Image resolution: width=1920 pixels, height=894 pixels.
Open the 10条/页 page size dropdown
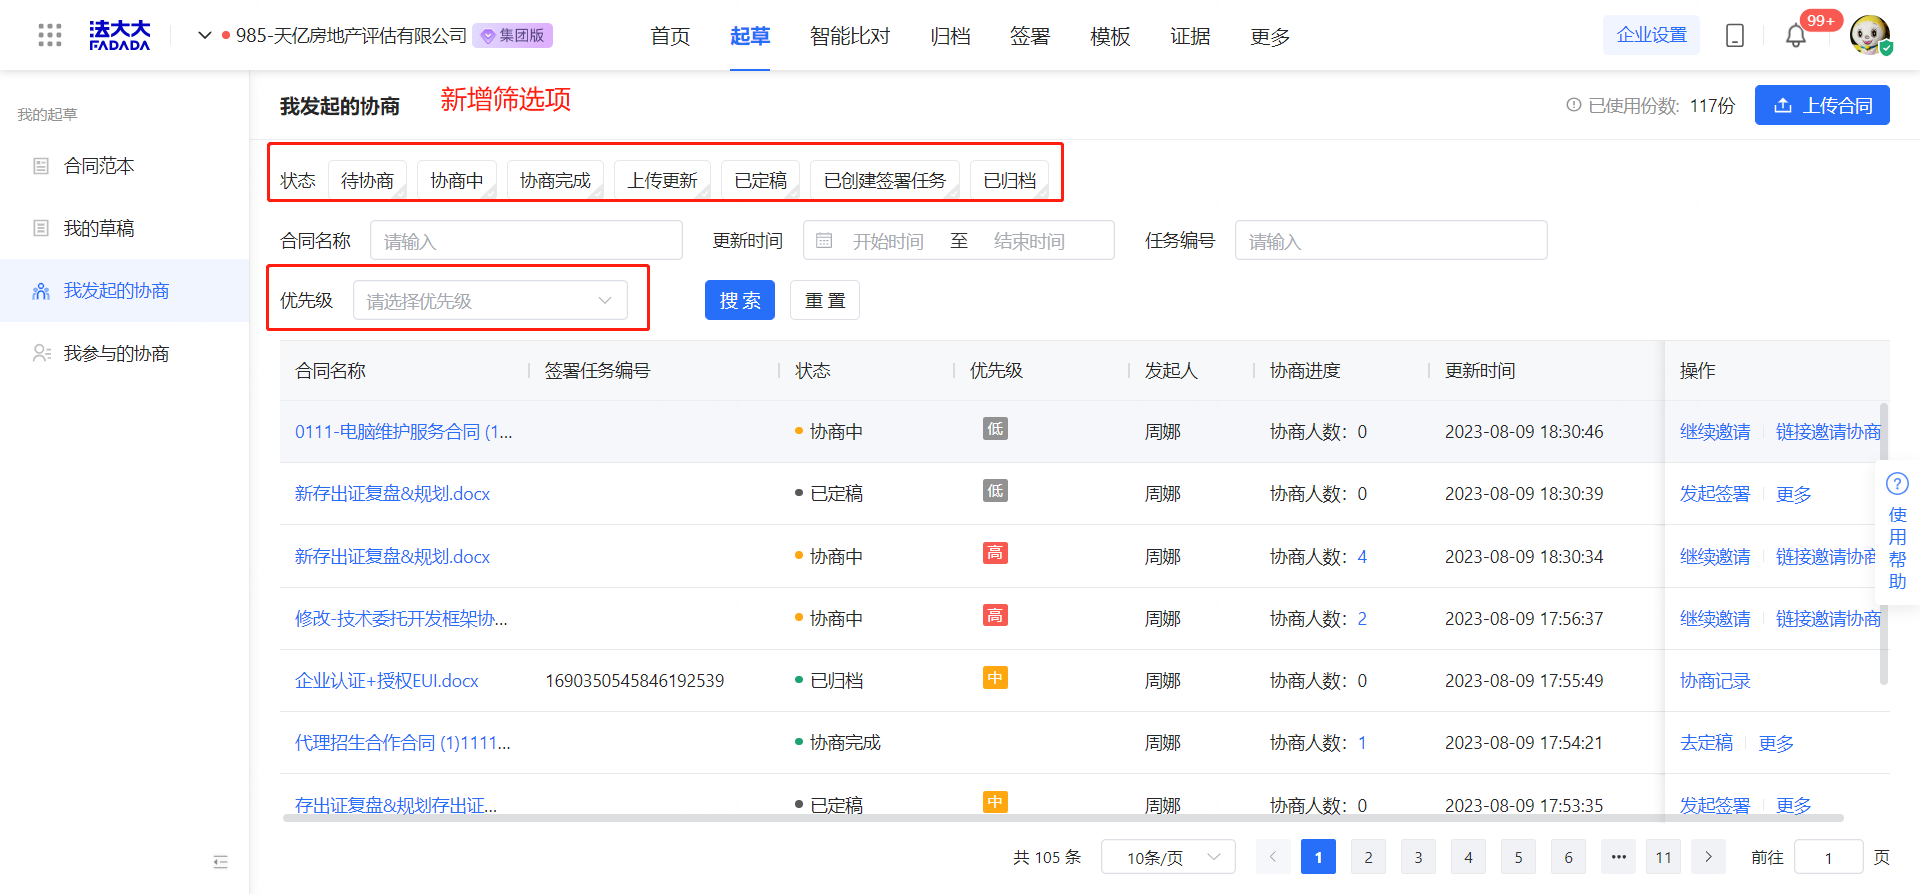[1168, 857]
